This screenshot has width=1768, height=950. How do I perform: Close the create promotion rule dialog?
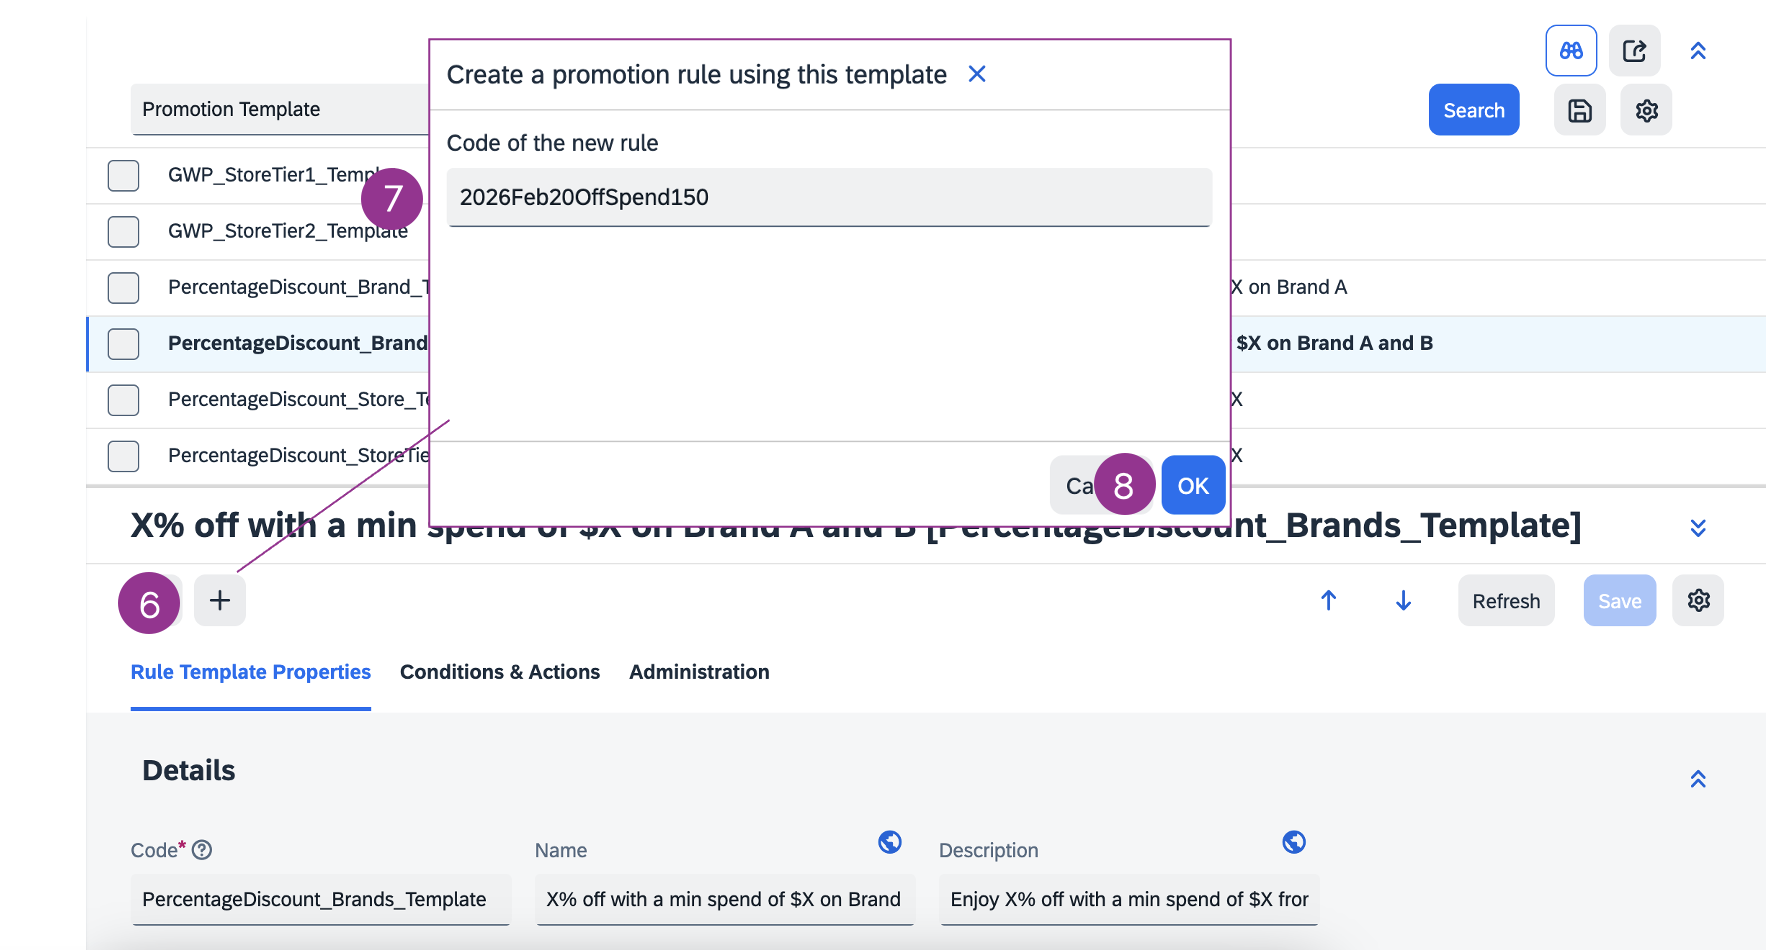point(977,74)
